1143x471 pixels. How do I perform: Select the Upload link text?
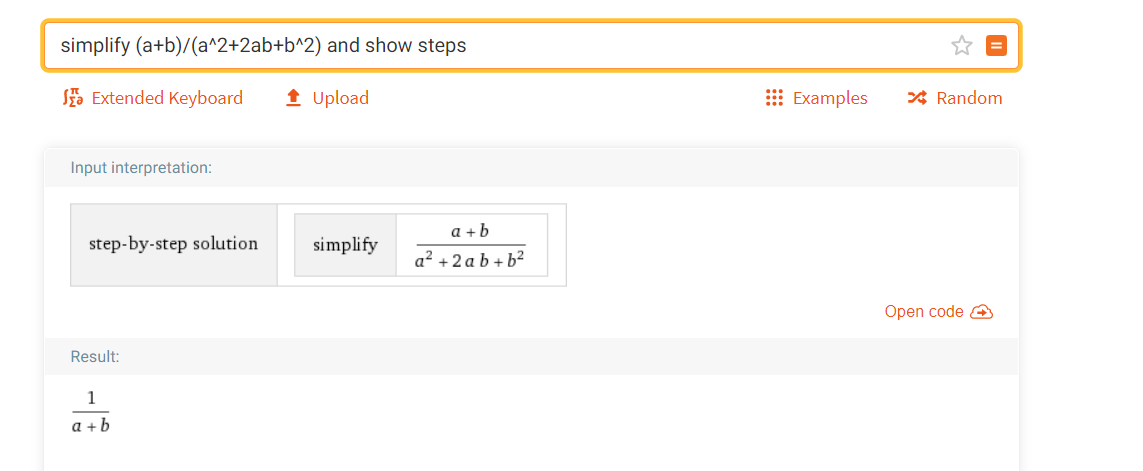point(340,98)
